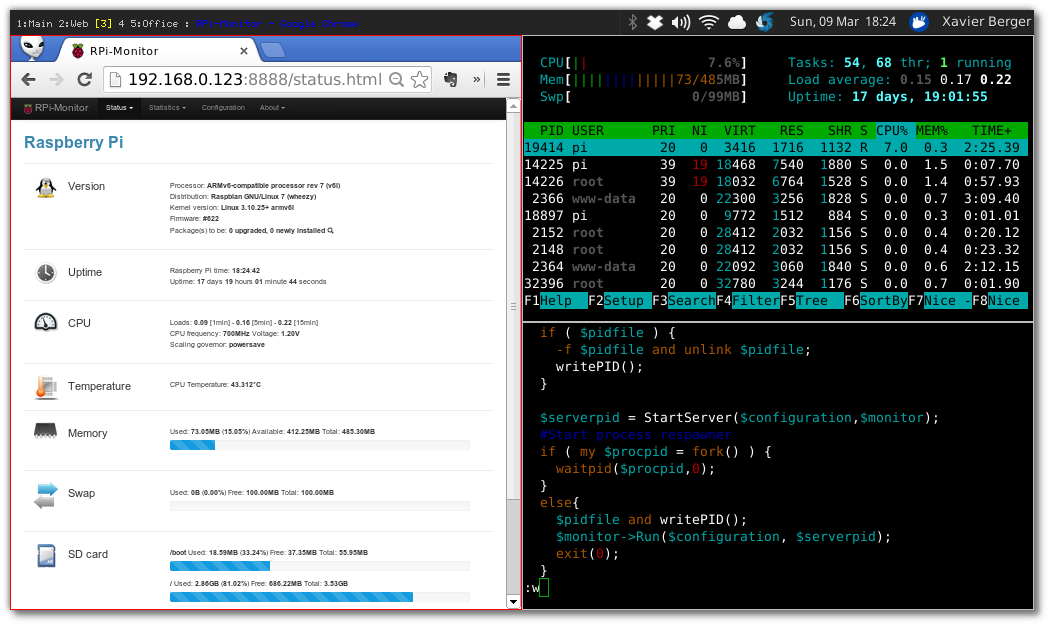Click the Bluetooth tray icon
Image resolution: width=1050 pixels, height=626 pixels.
[x=633, y=22]
